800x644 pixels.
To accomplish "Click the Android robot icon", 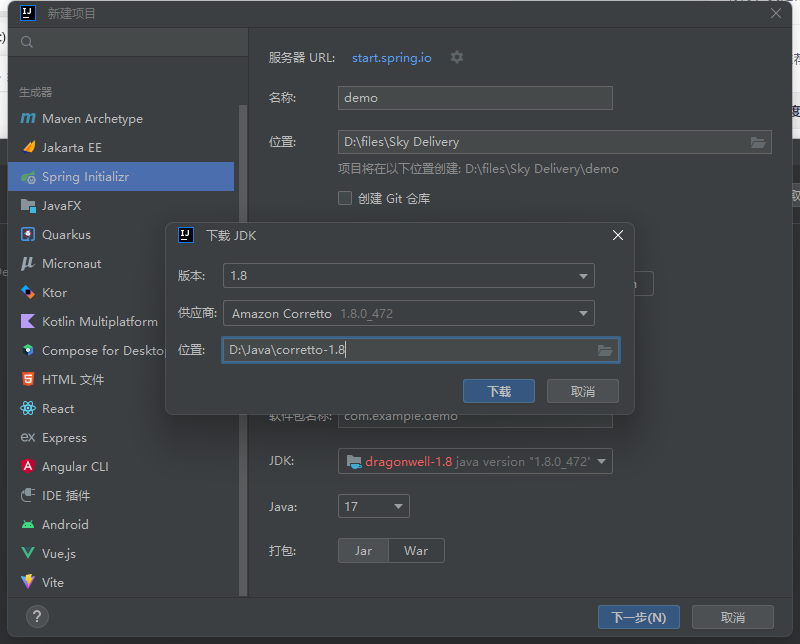I will 28,525.
